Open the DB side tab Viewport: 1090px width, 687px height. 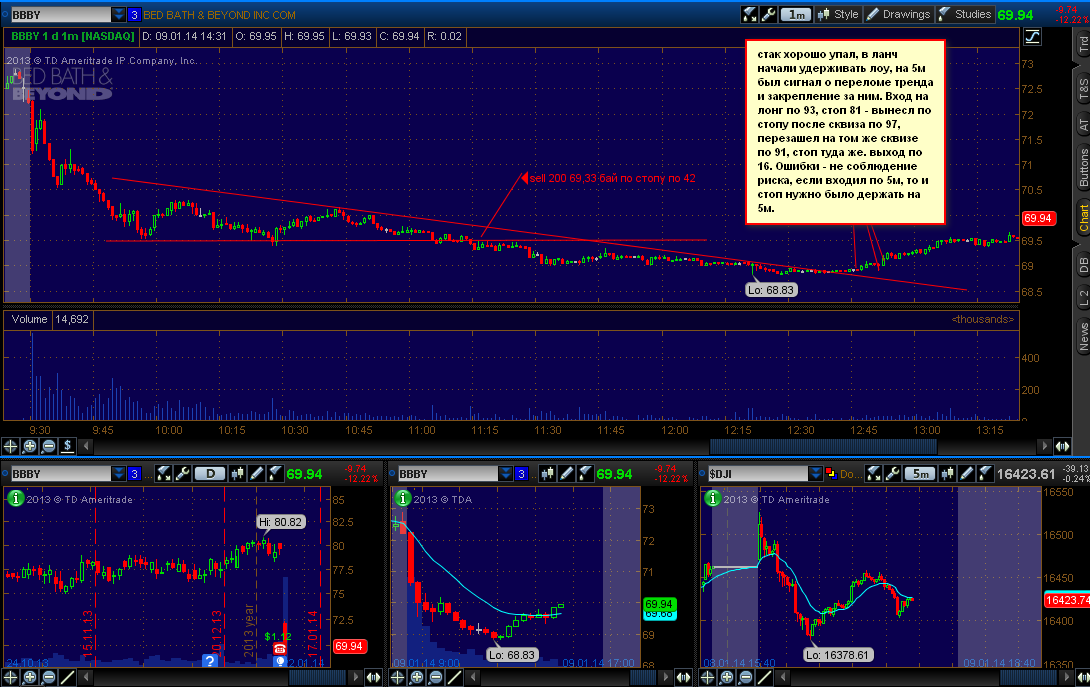(x=1082, y=265)
